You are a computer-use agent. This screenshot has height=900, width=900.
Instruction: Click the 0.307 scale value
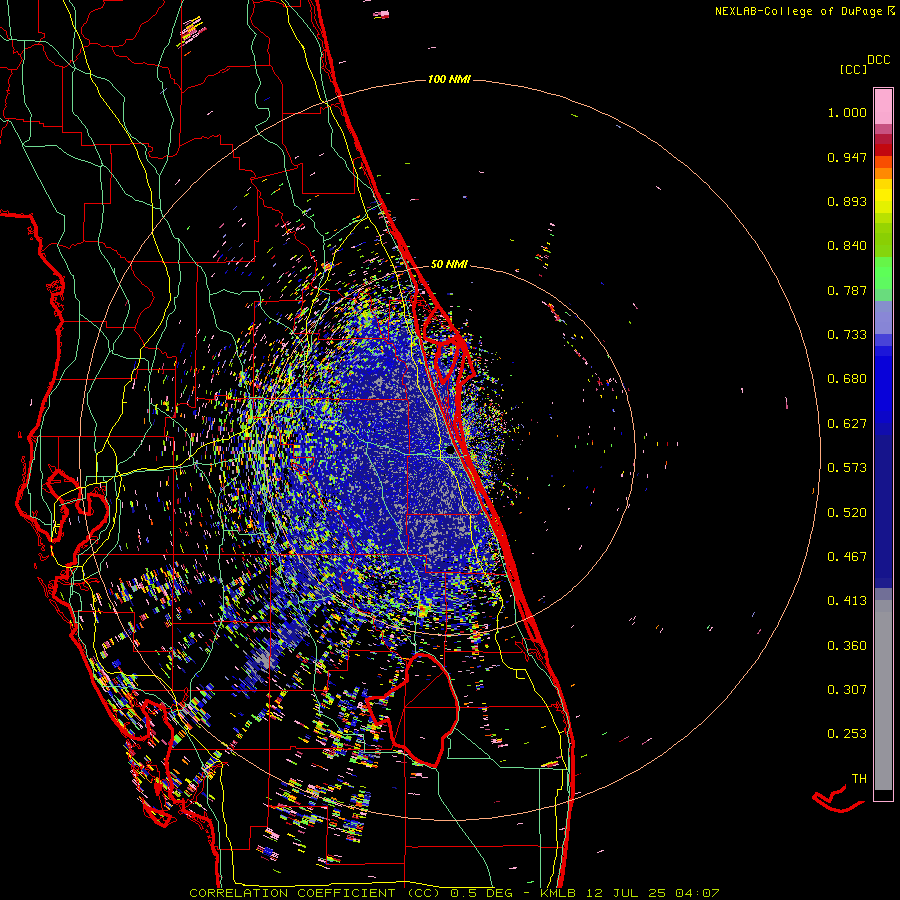tap(847, 690)
